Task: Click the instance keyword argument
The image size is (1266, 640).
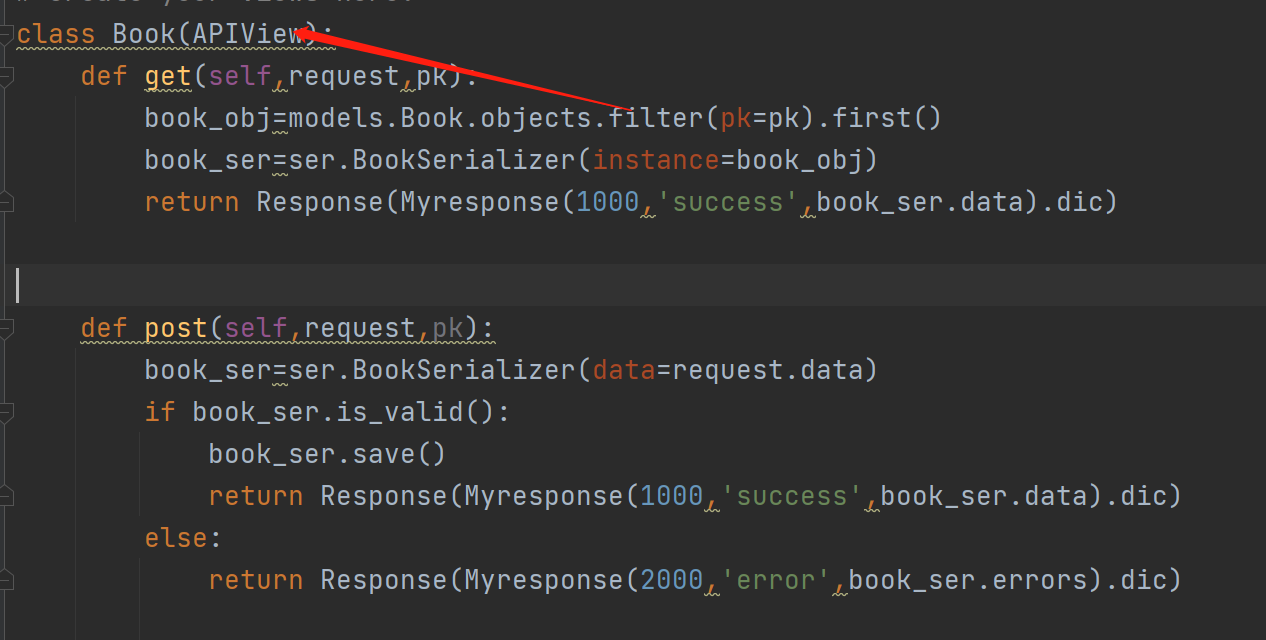Action: (x=656, y=160)
